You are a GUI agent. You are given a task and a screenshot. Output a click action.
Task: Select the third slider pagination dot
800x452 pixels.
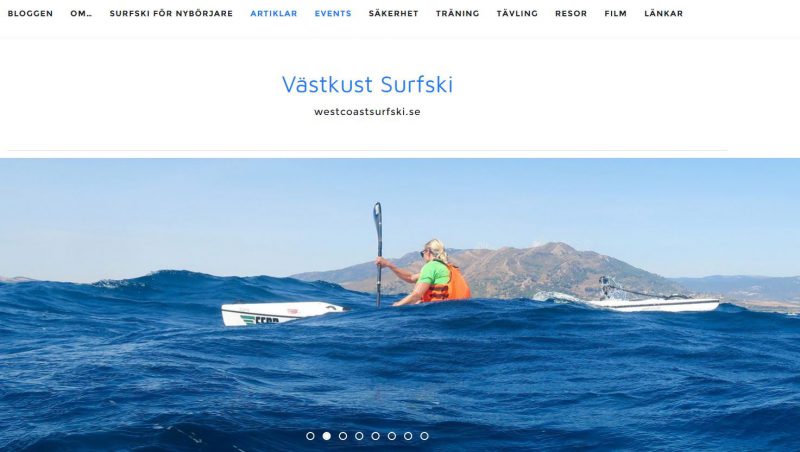(x=343, y=436)
